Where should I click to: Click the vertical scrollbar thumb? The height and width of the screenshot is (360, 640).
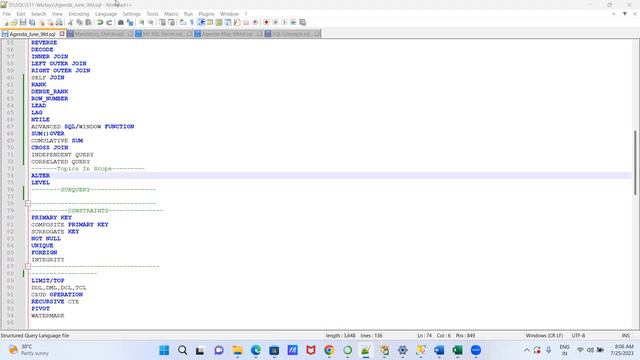pos(635,162)
